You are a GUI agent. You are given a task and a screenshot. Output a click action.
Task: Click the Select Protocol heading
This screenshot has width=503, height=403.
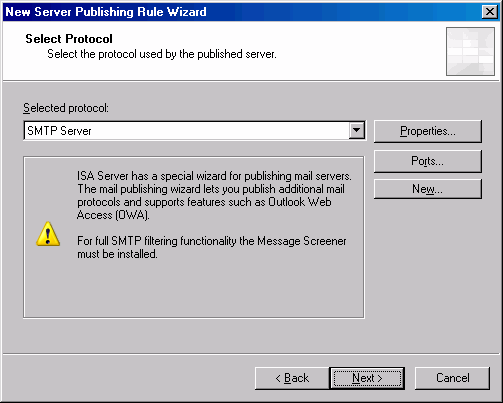click(x=69, y=39)
